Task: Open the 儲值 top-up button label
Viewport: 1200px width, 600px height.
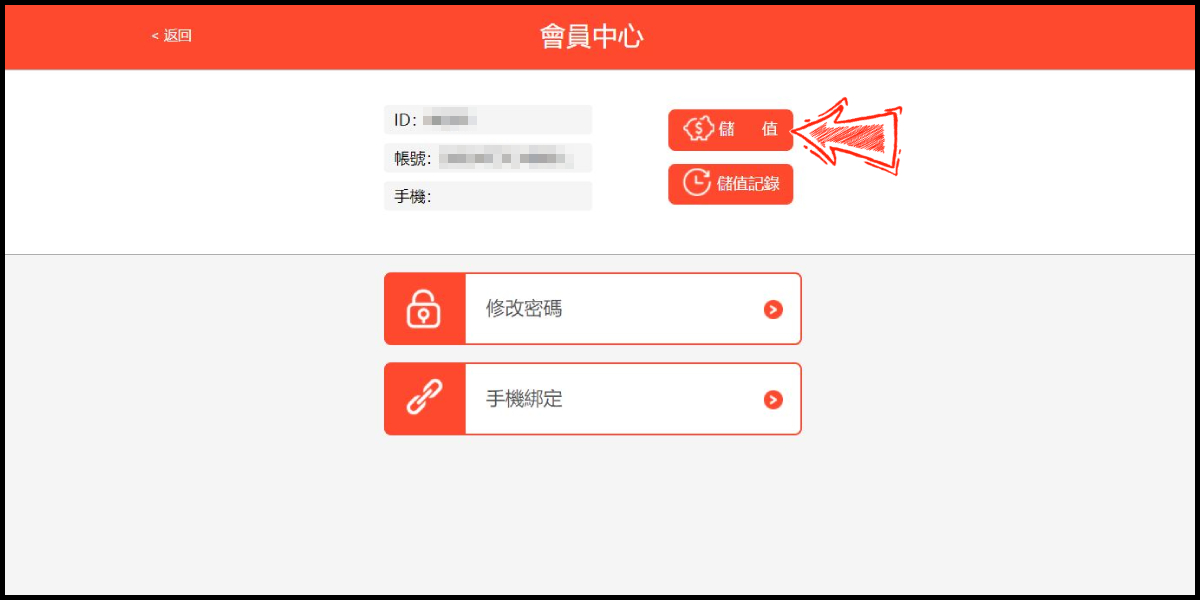Action: pos(748,129)
